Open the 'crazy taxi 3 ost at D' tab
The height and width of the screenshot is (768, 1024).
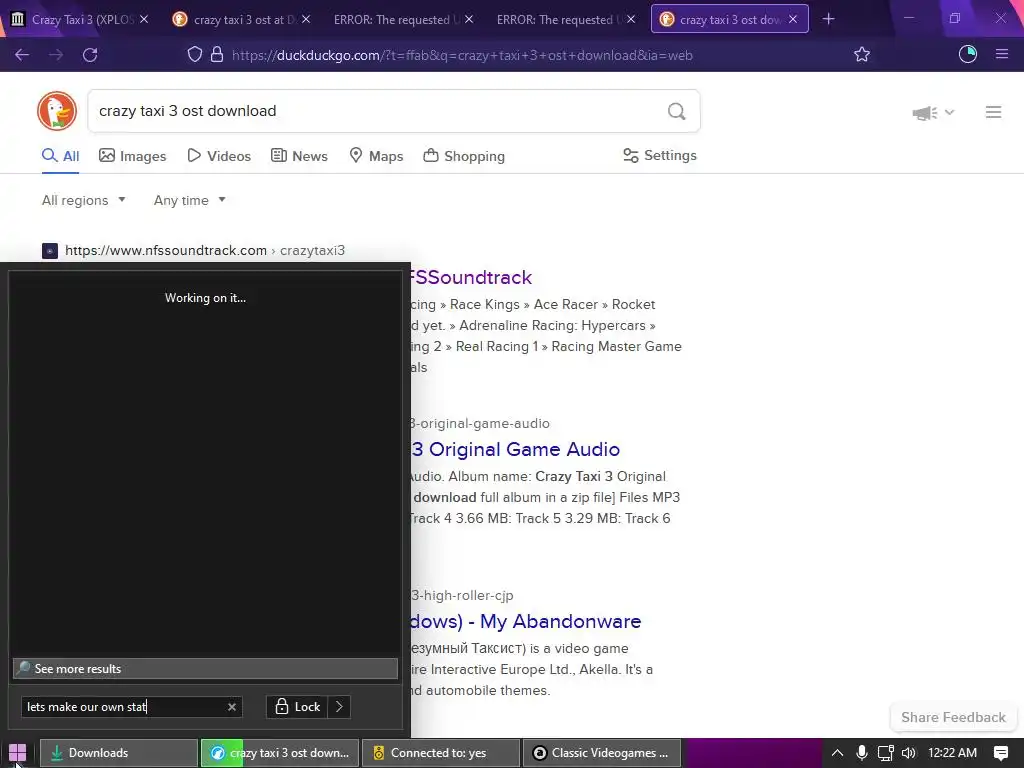click(242, 19)
